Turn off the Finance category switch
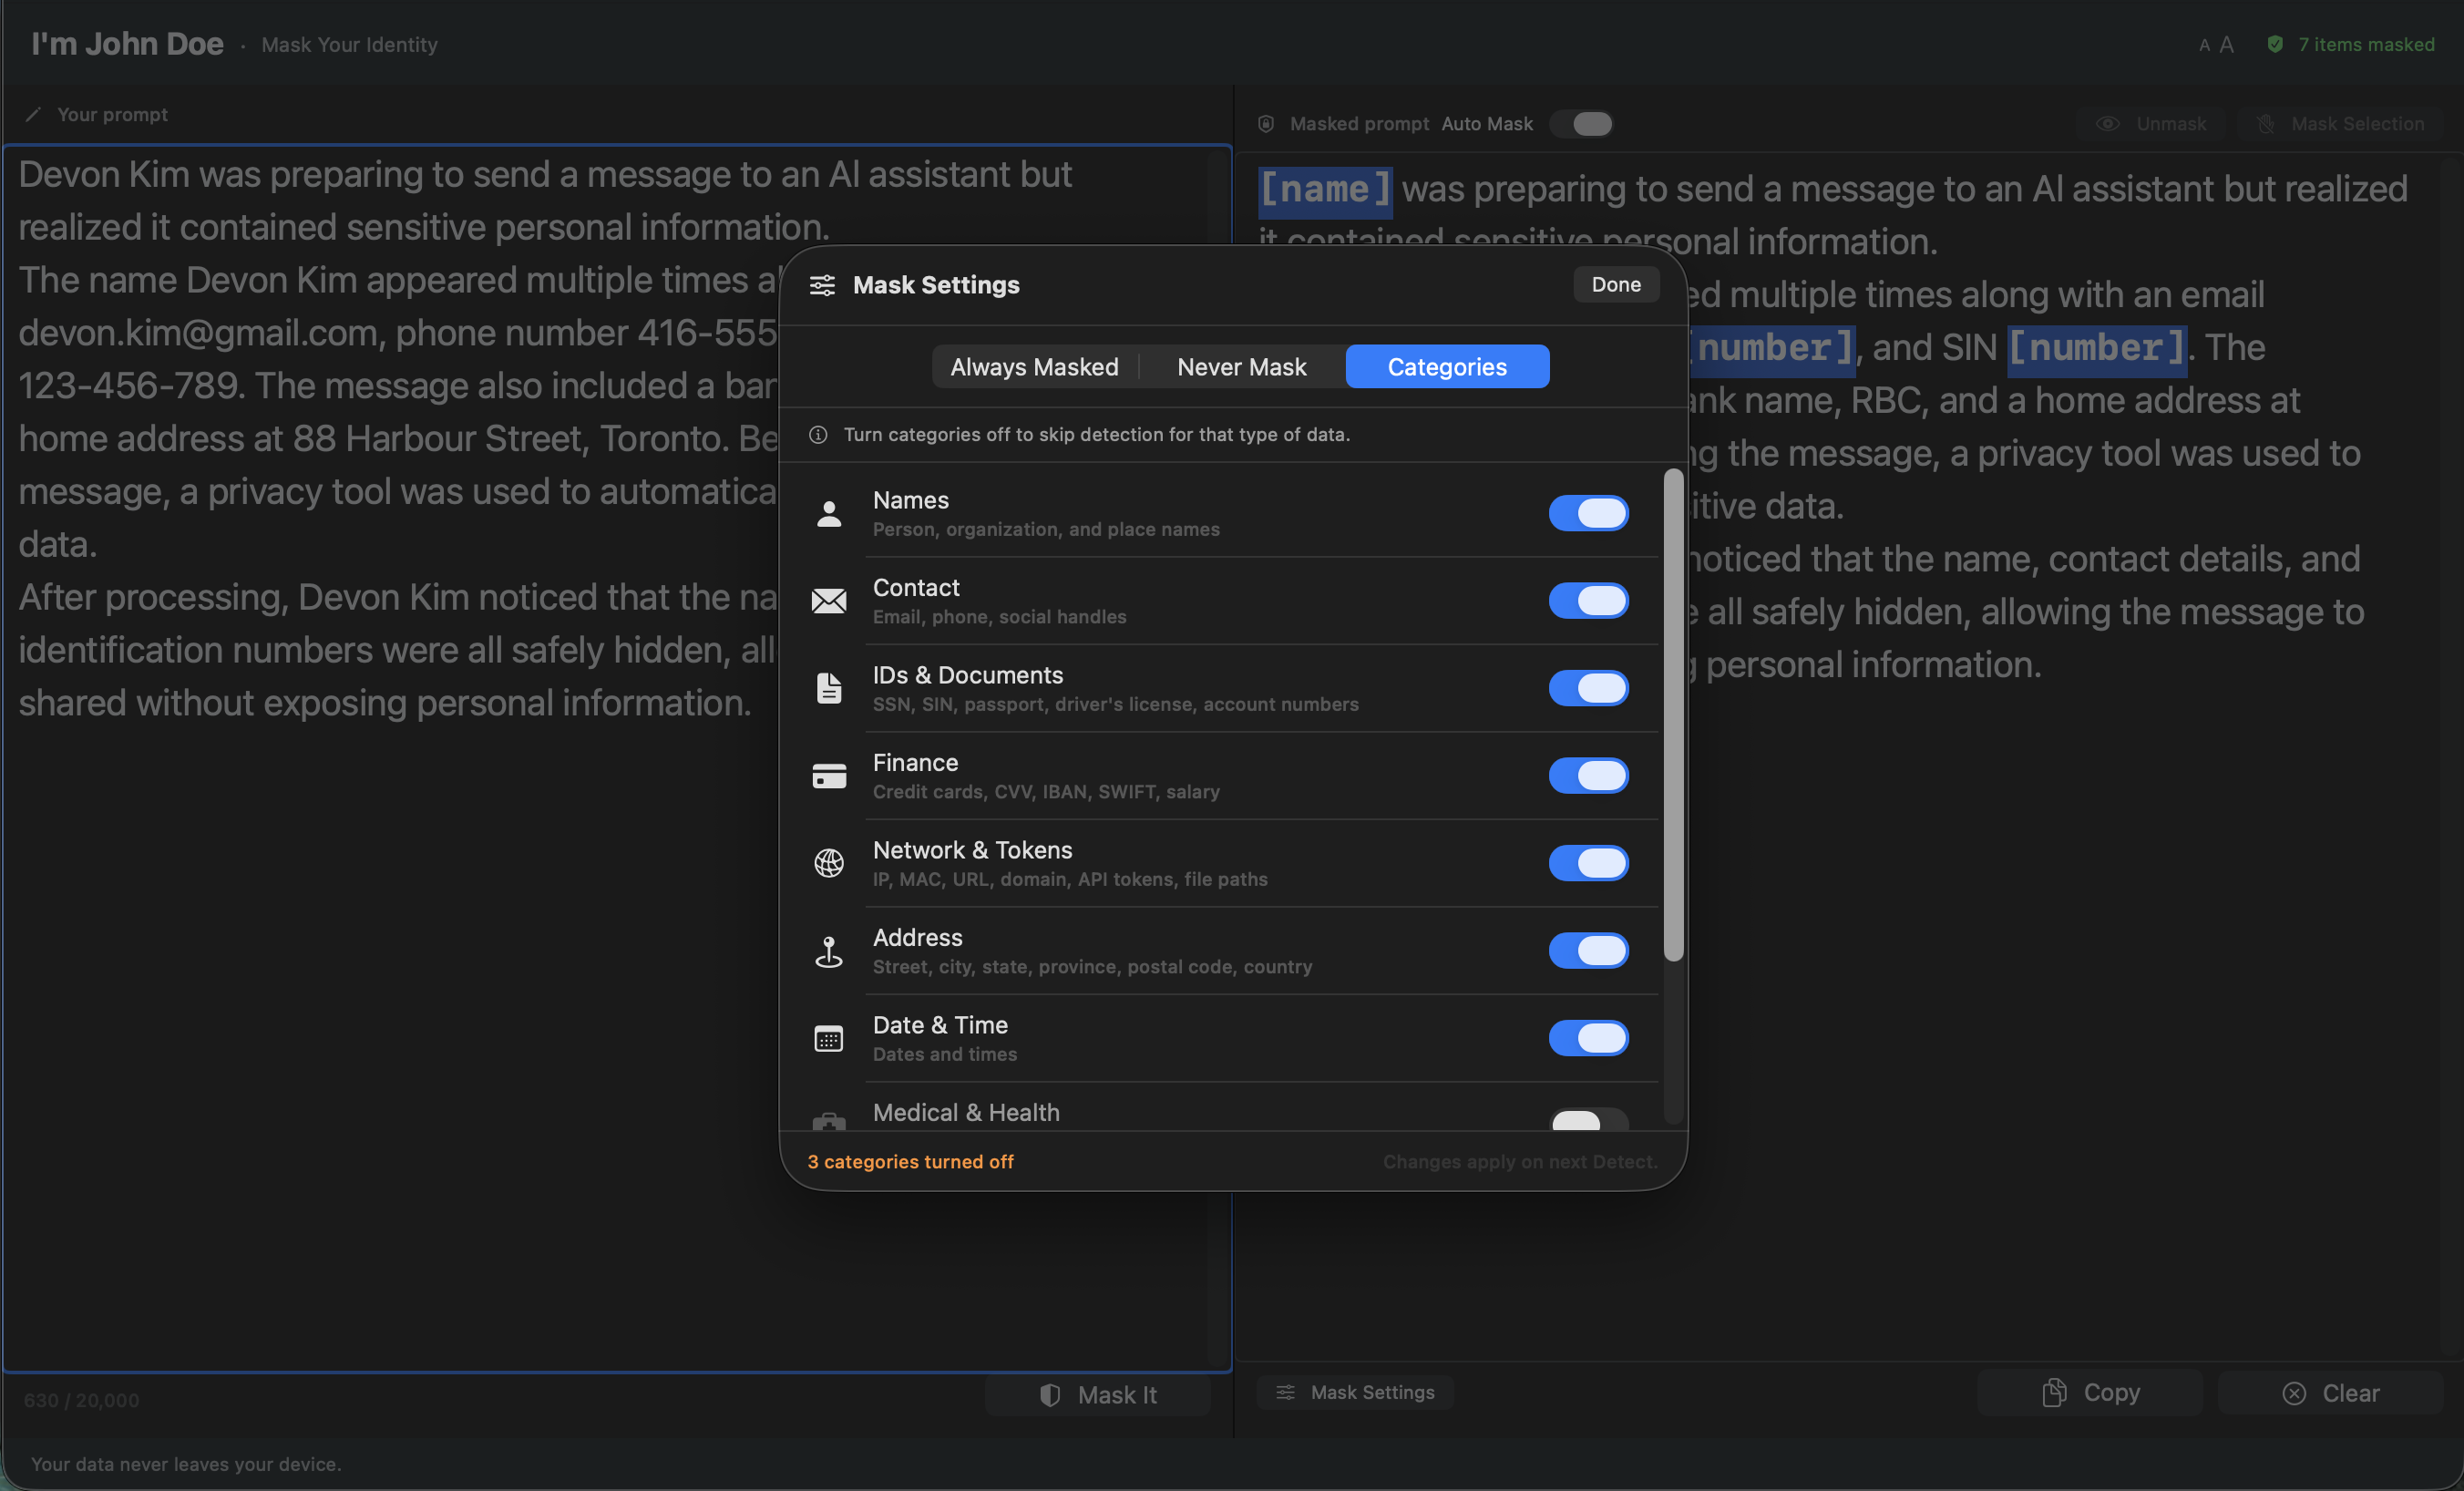Image resolution: width=2464 pixels, height=1491 pixels. pos(1589,776)
